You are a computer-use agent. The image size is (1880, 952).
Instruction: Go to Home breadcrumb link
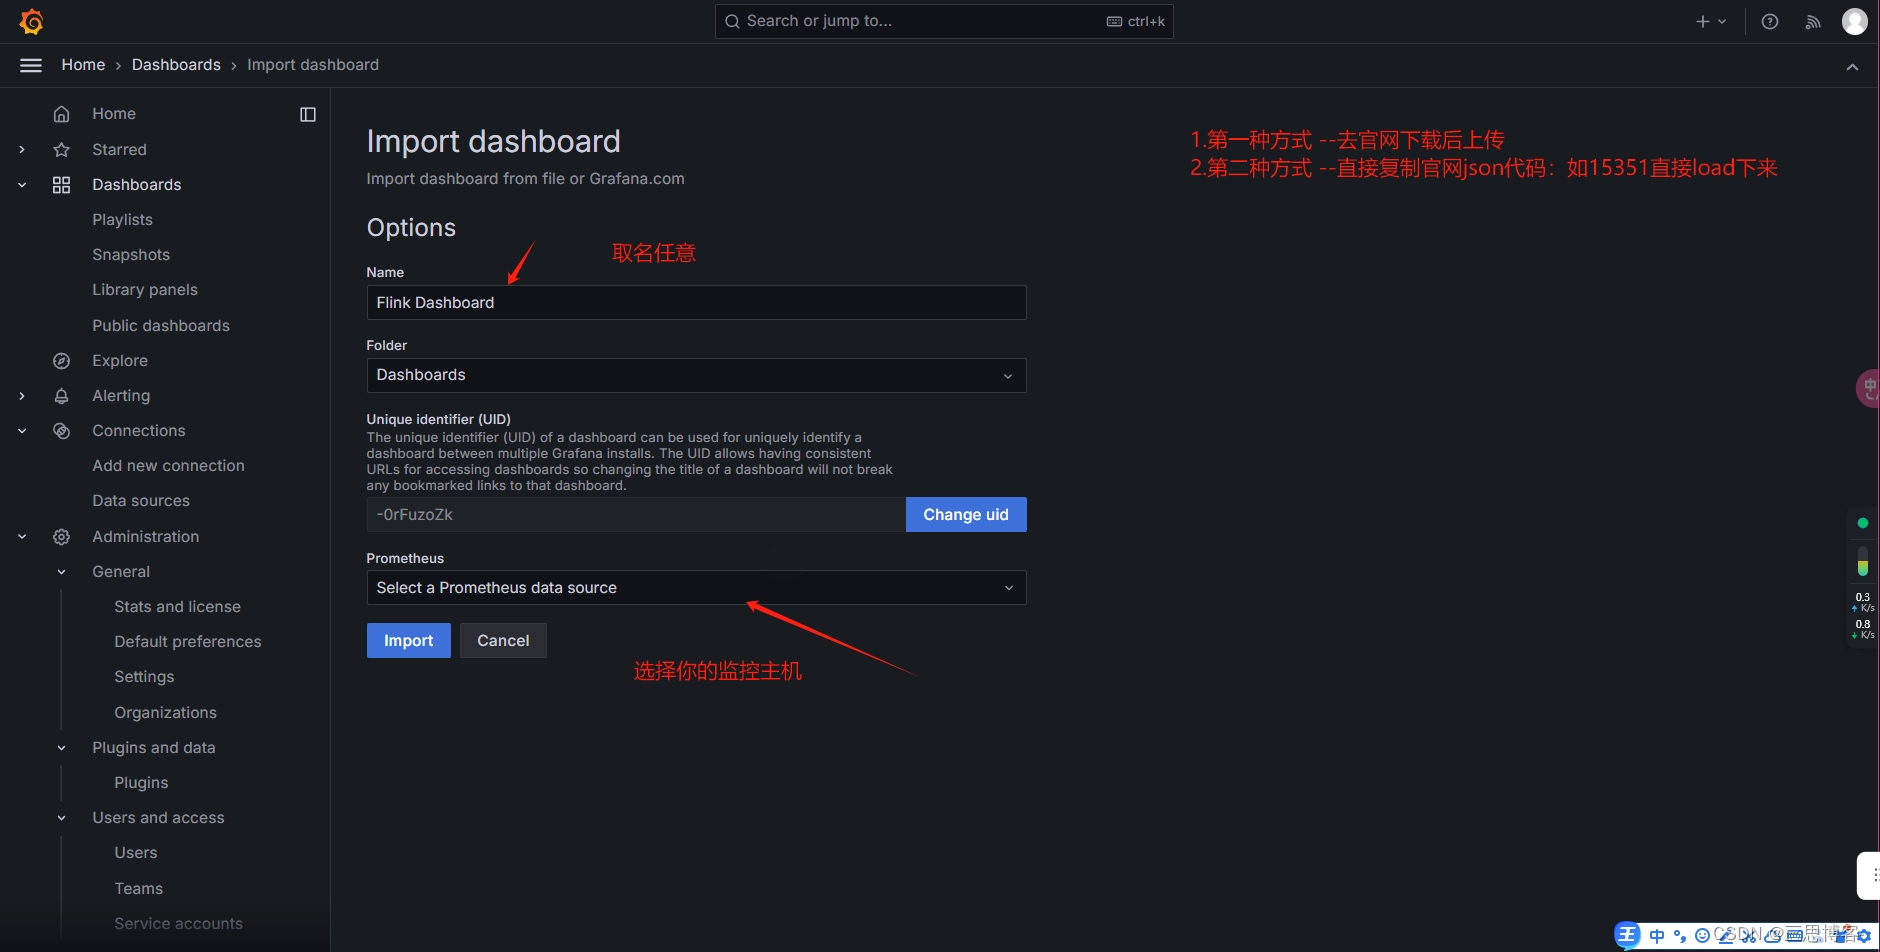tap(83, 65)
